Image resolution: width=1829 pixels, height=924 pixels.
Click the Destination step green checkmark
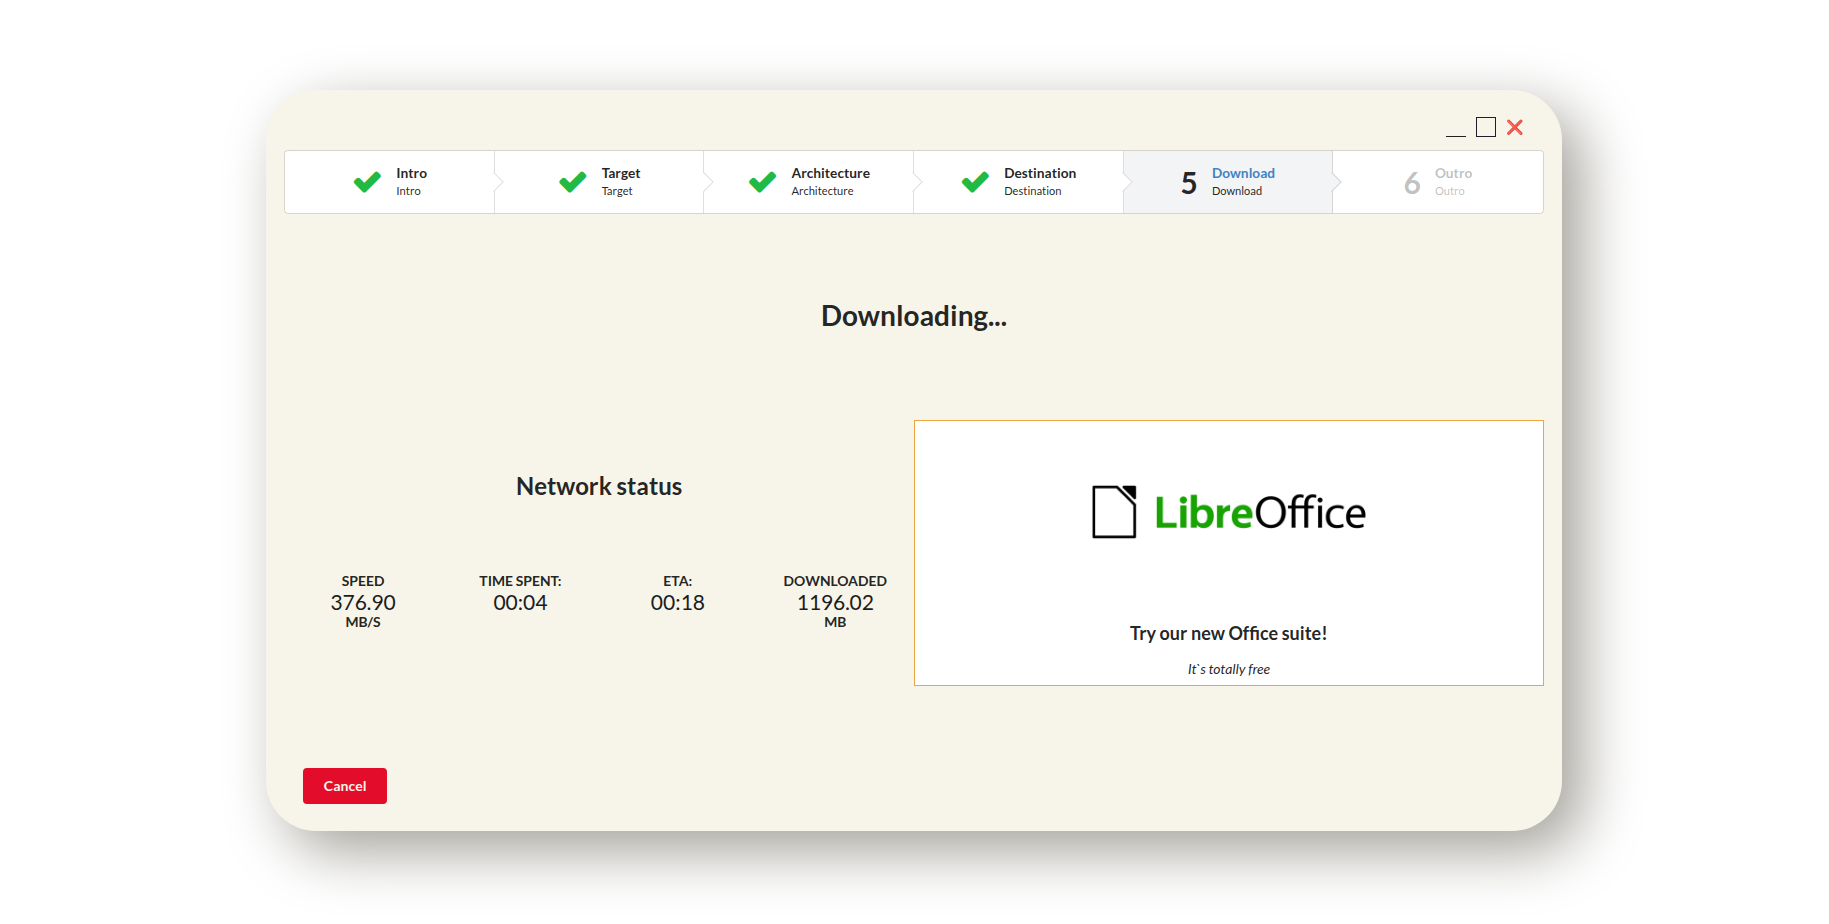pos(975,182)
